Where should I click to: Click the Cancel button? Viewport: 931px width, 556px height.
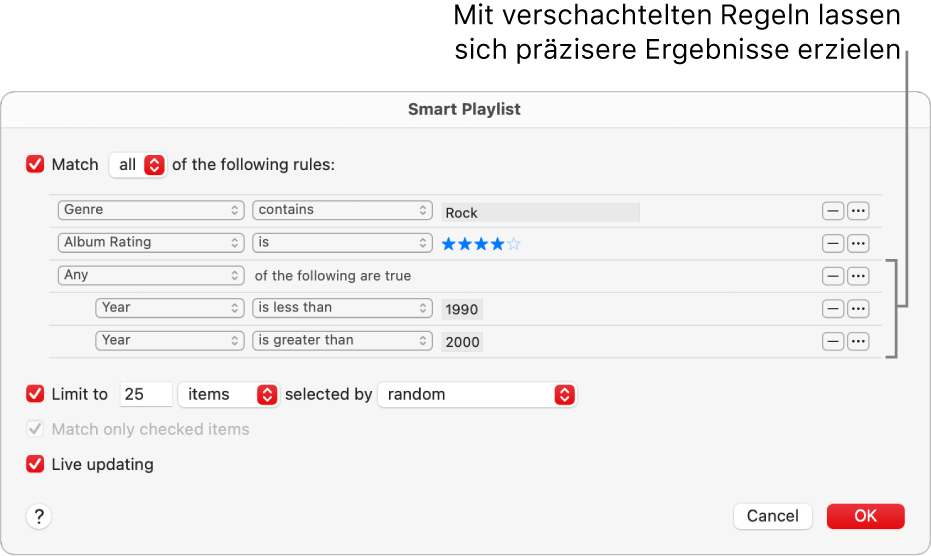tap(772, 516)
